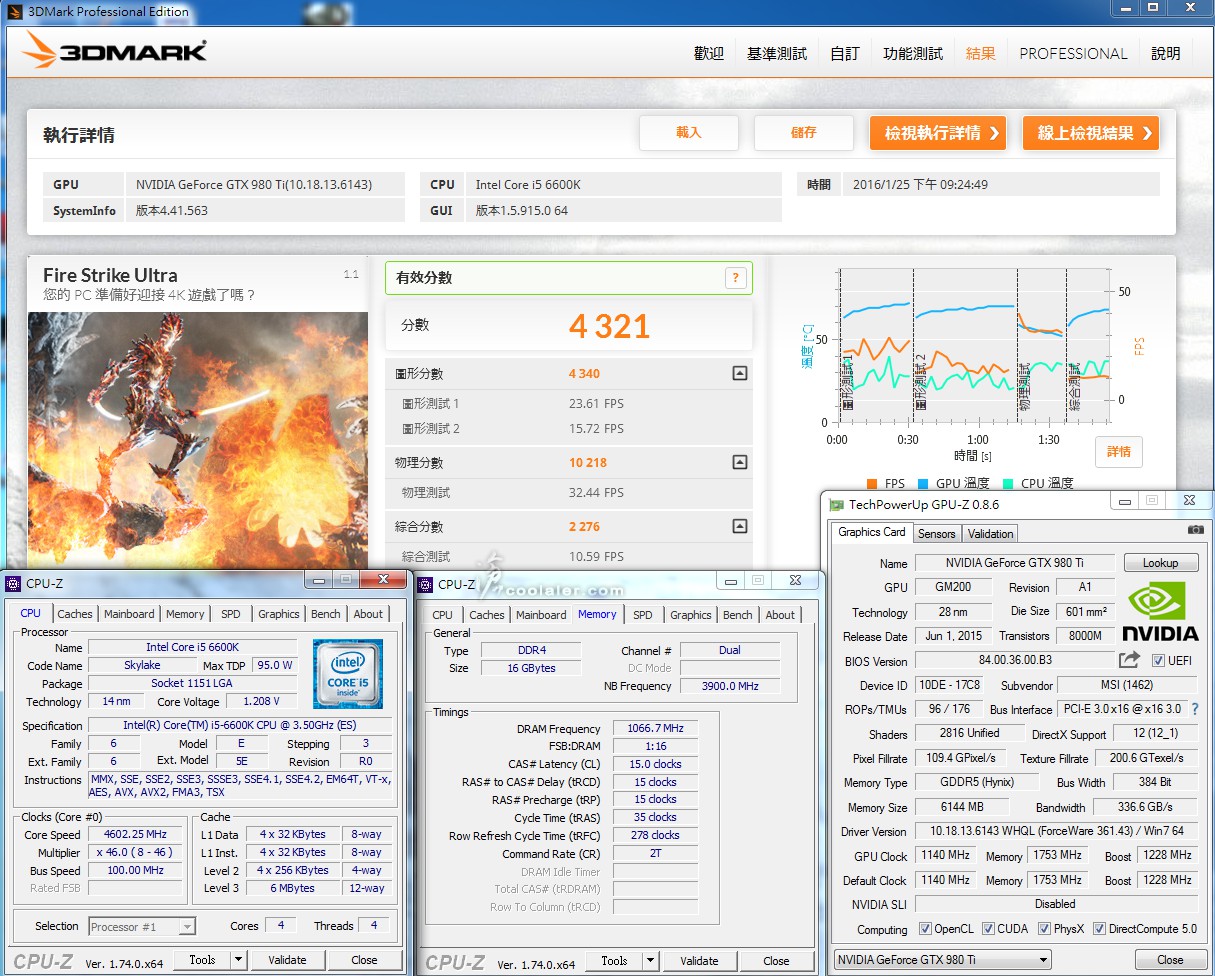
Task: Click the 線上檢視結果 button
Action: tap(1091, 133)
